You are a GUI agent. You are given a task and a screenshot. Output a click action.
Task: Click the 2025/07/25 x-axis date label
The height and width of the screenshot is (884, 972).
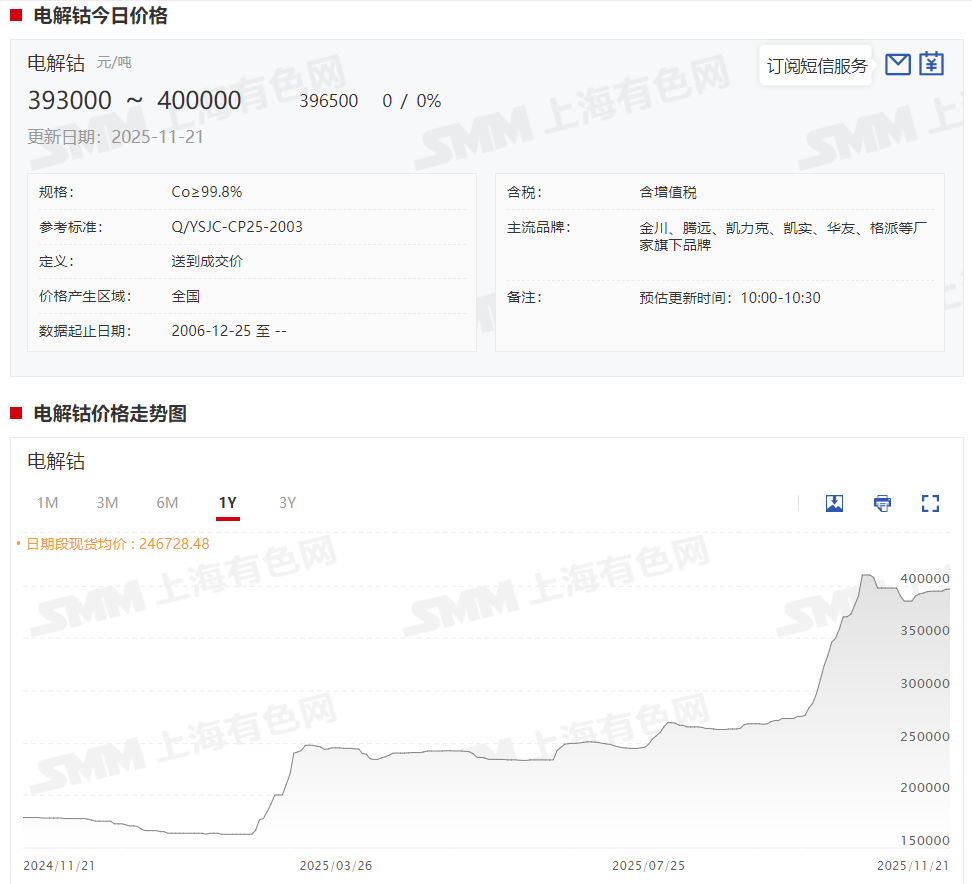tap(648, 865)
